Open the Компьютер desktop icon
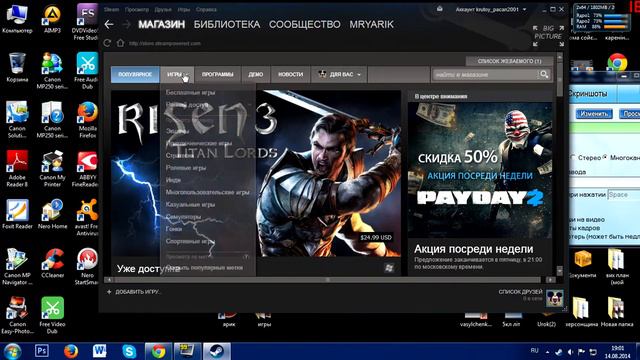 point(17,19)
